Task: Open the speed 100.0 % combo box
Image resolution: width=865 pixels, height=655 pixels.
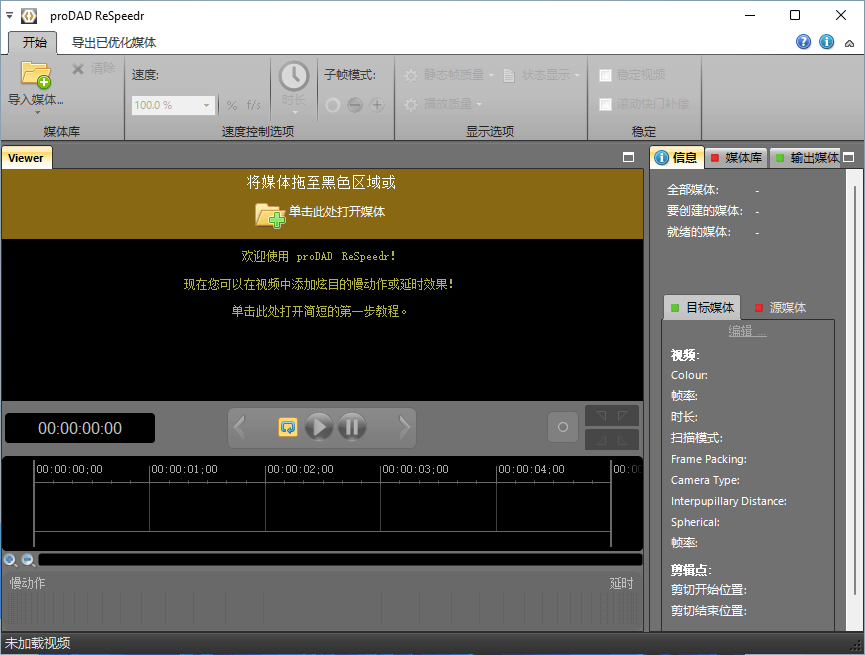Action: coord(173,105)
